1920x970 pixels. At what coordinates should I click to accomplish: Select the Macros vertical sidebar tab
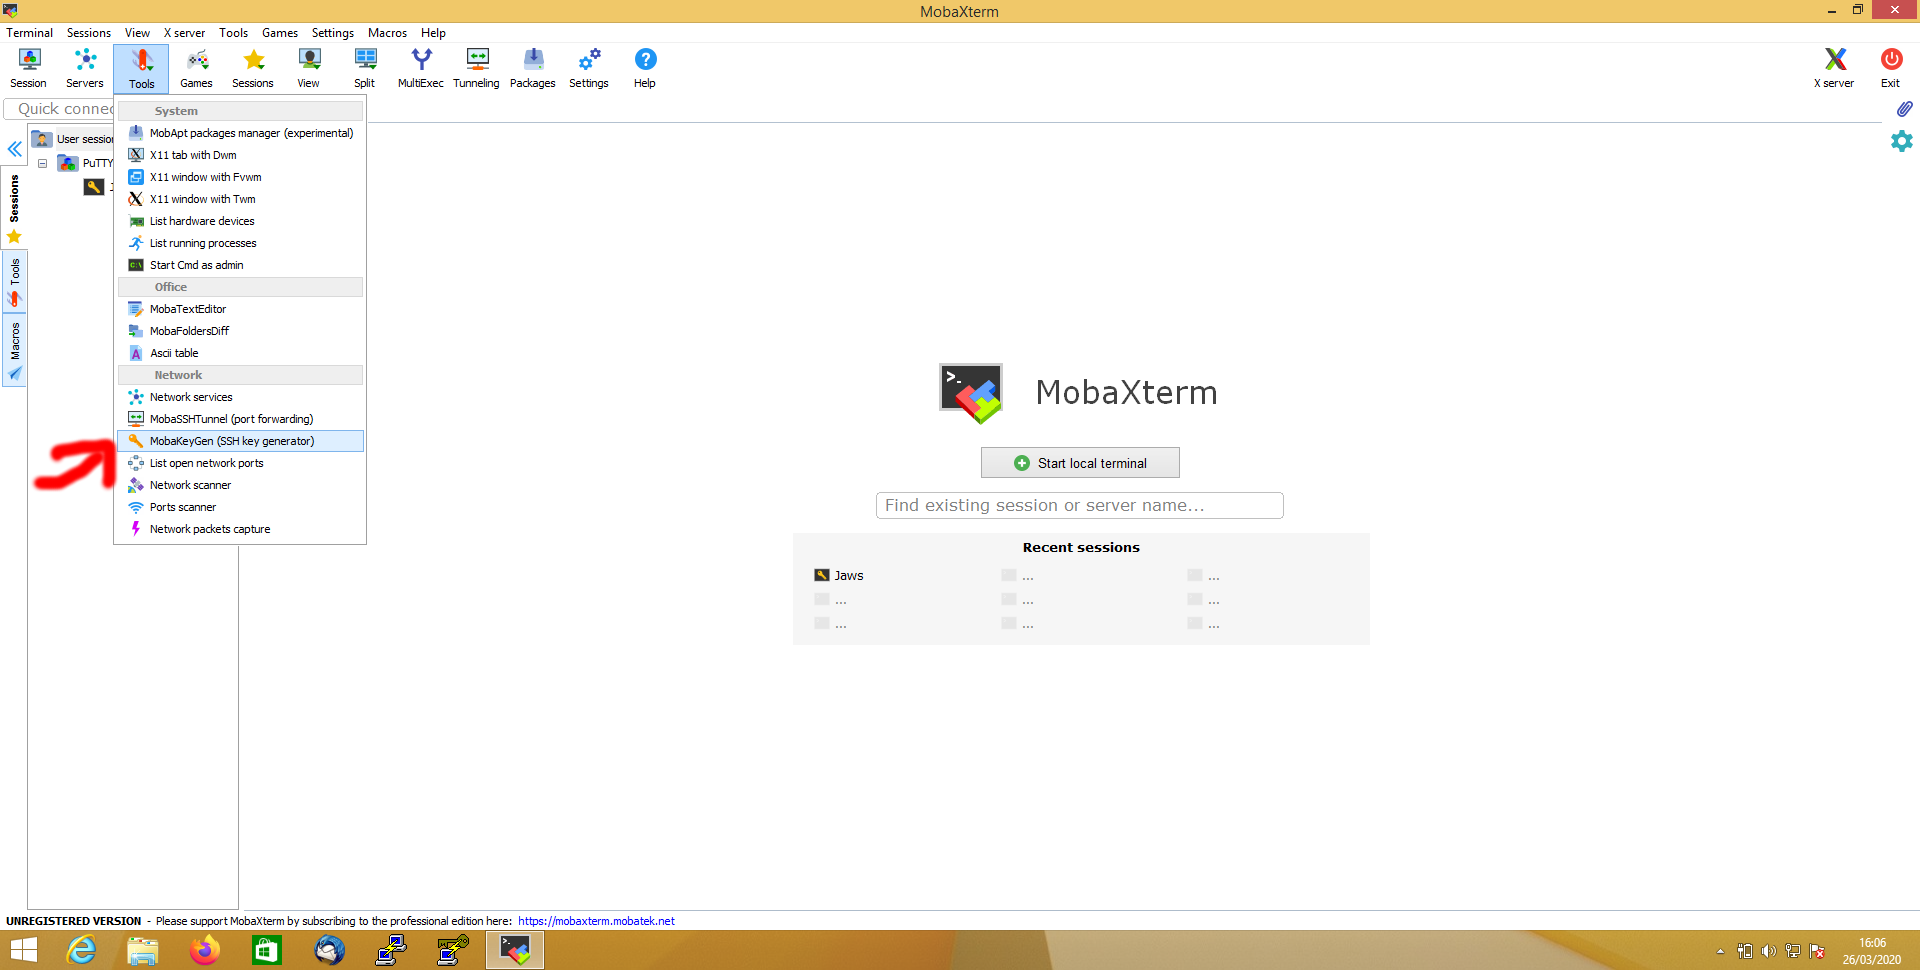pyautogui.click(x=14, y=350)
